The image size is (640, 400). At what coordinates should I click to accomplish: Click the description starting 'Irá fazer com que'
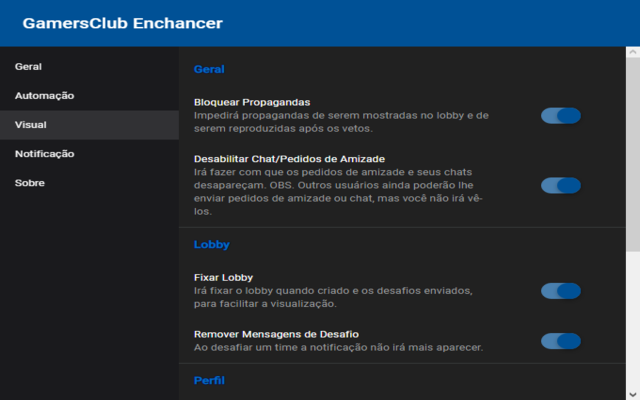[x=338, y=192]
